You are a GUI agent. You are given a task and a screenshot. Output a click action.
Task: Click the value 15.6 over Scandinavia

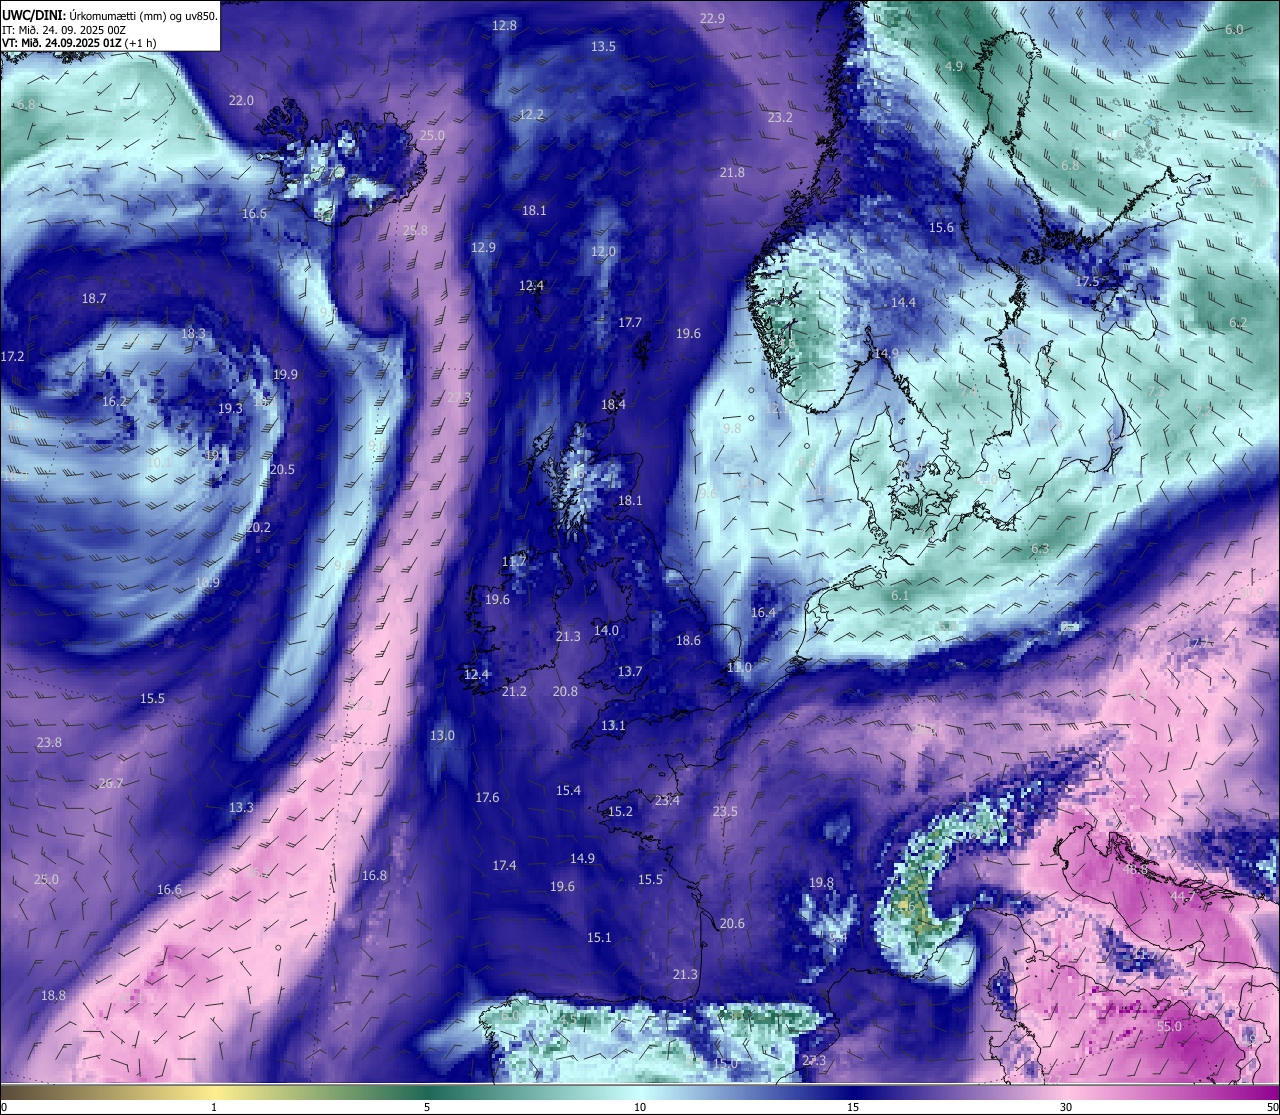[x=941, y=227]
